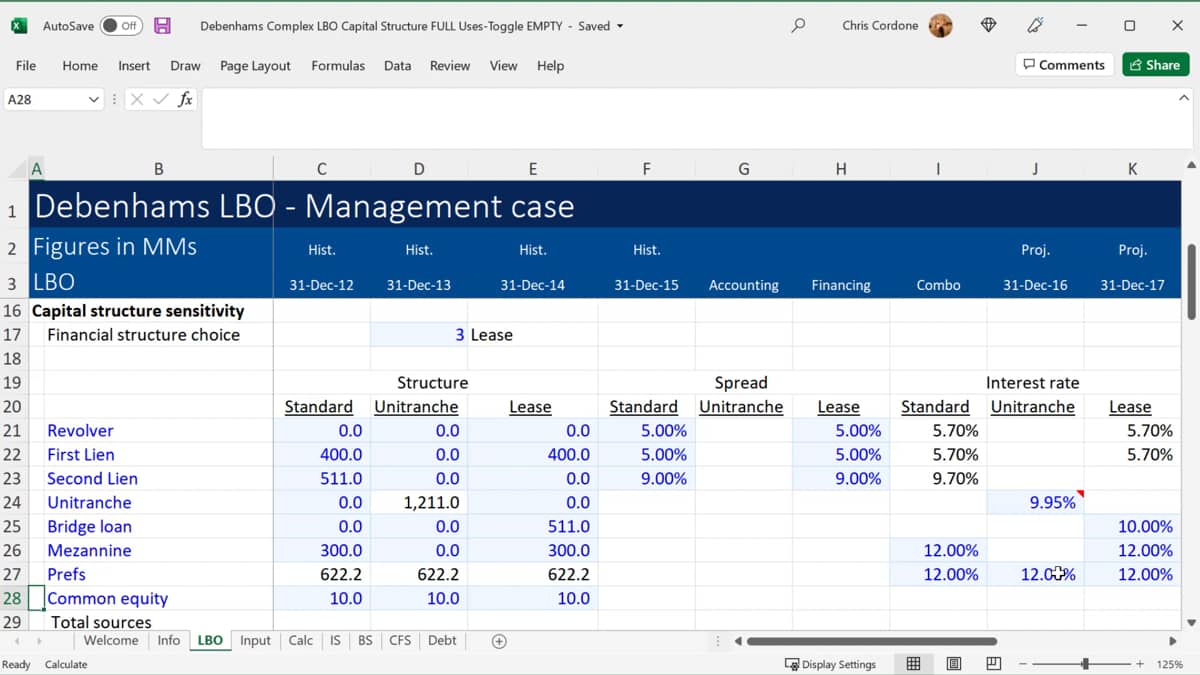Click the Insert Function fx icon
Image resolution: width=1200 pixels, height=675 pixels.
tap(185, 100)
